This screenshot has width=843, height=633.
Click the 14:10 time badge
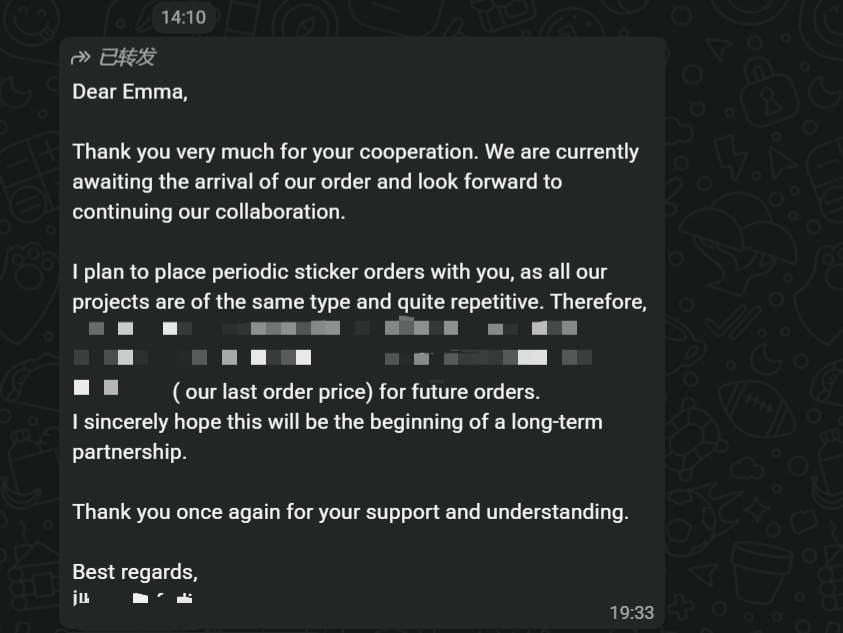(x=183, y=17)
